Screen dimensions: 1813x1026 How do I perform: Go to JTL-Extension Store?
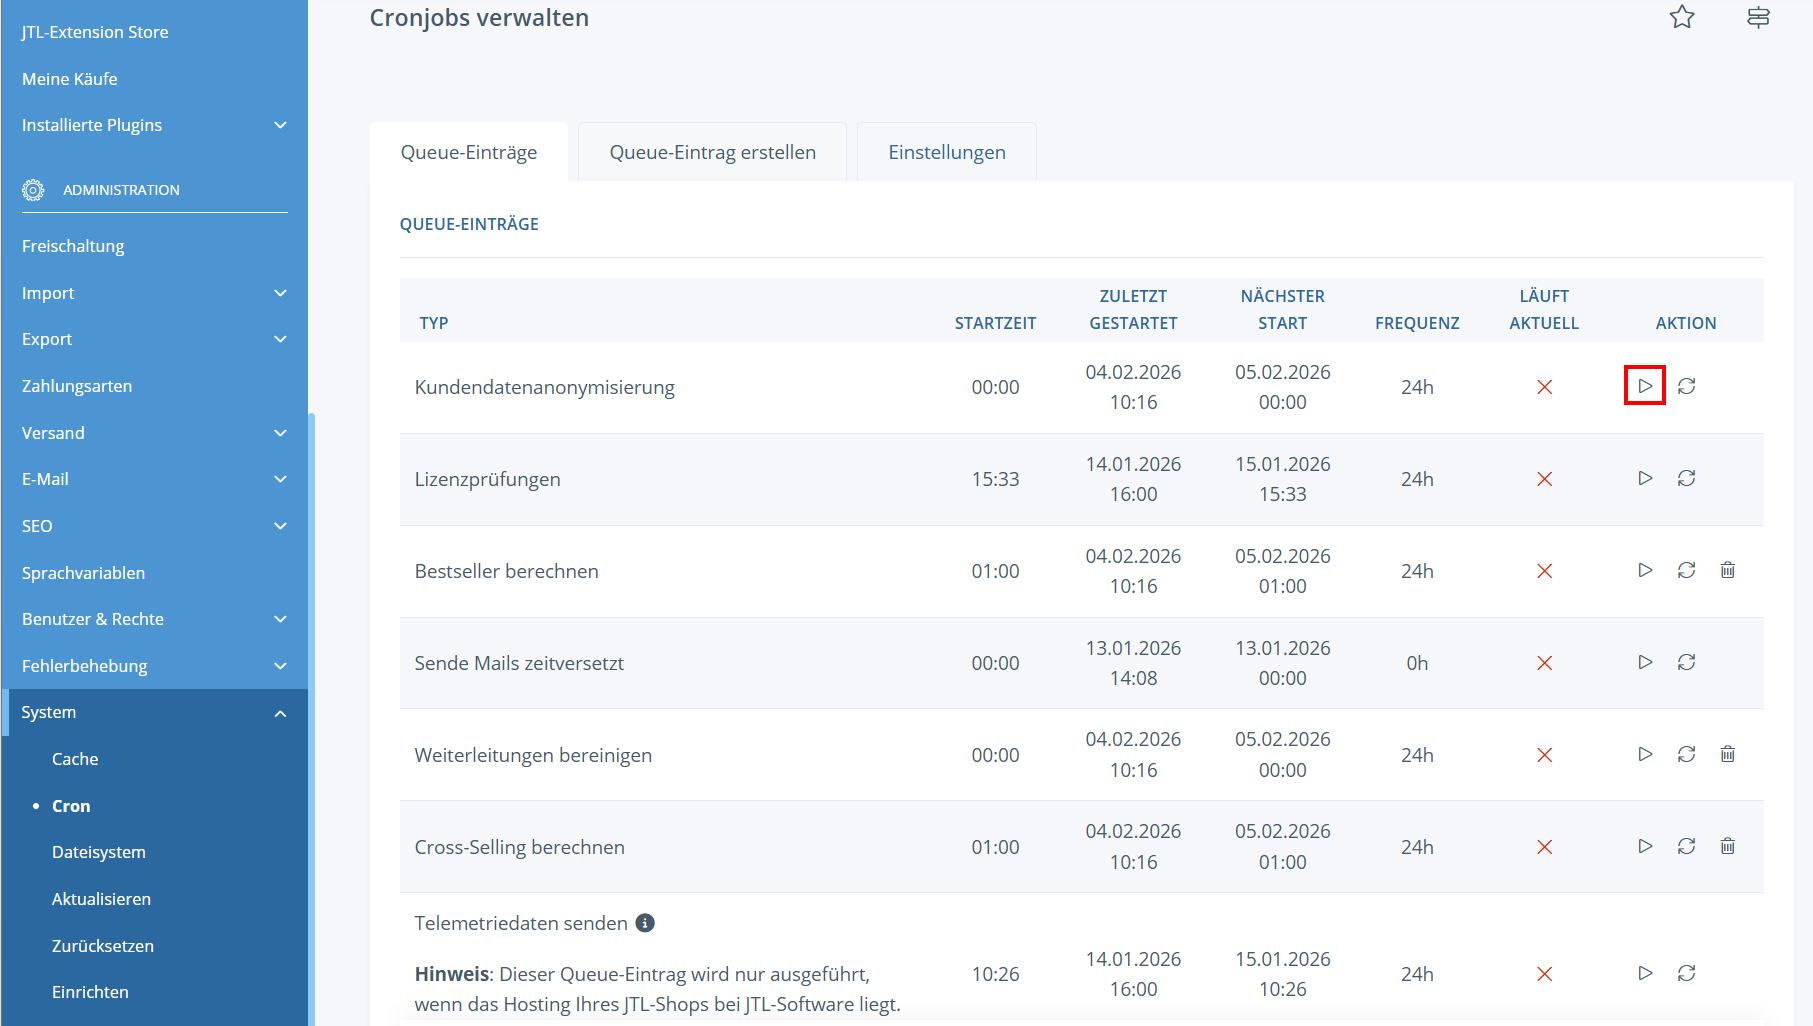click(x=95, y=32)
